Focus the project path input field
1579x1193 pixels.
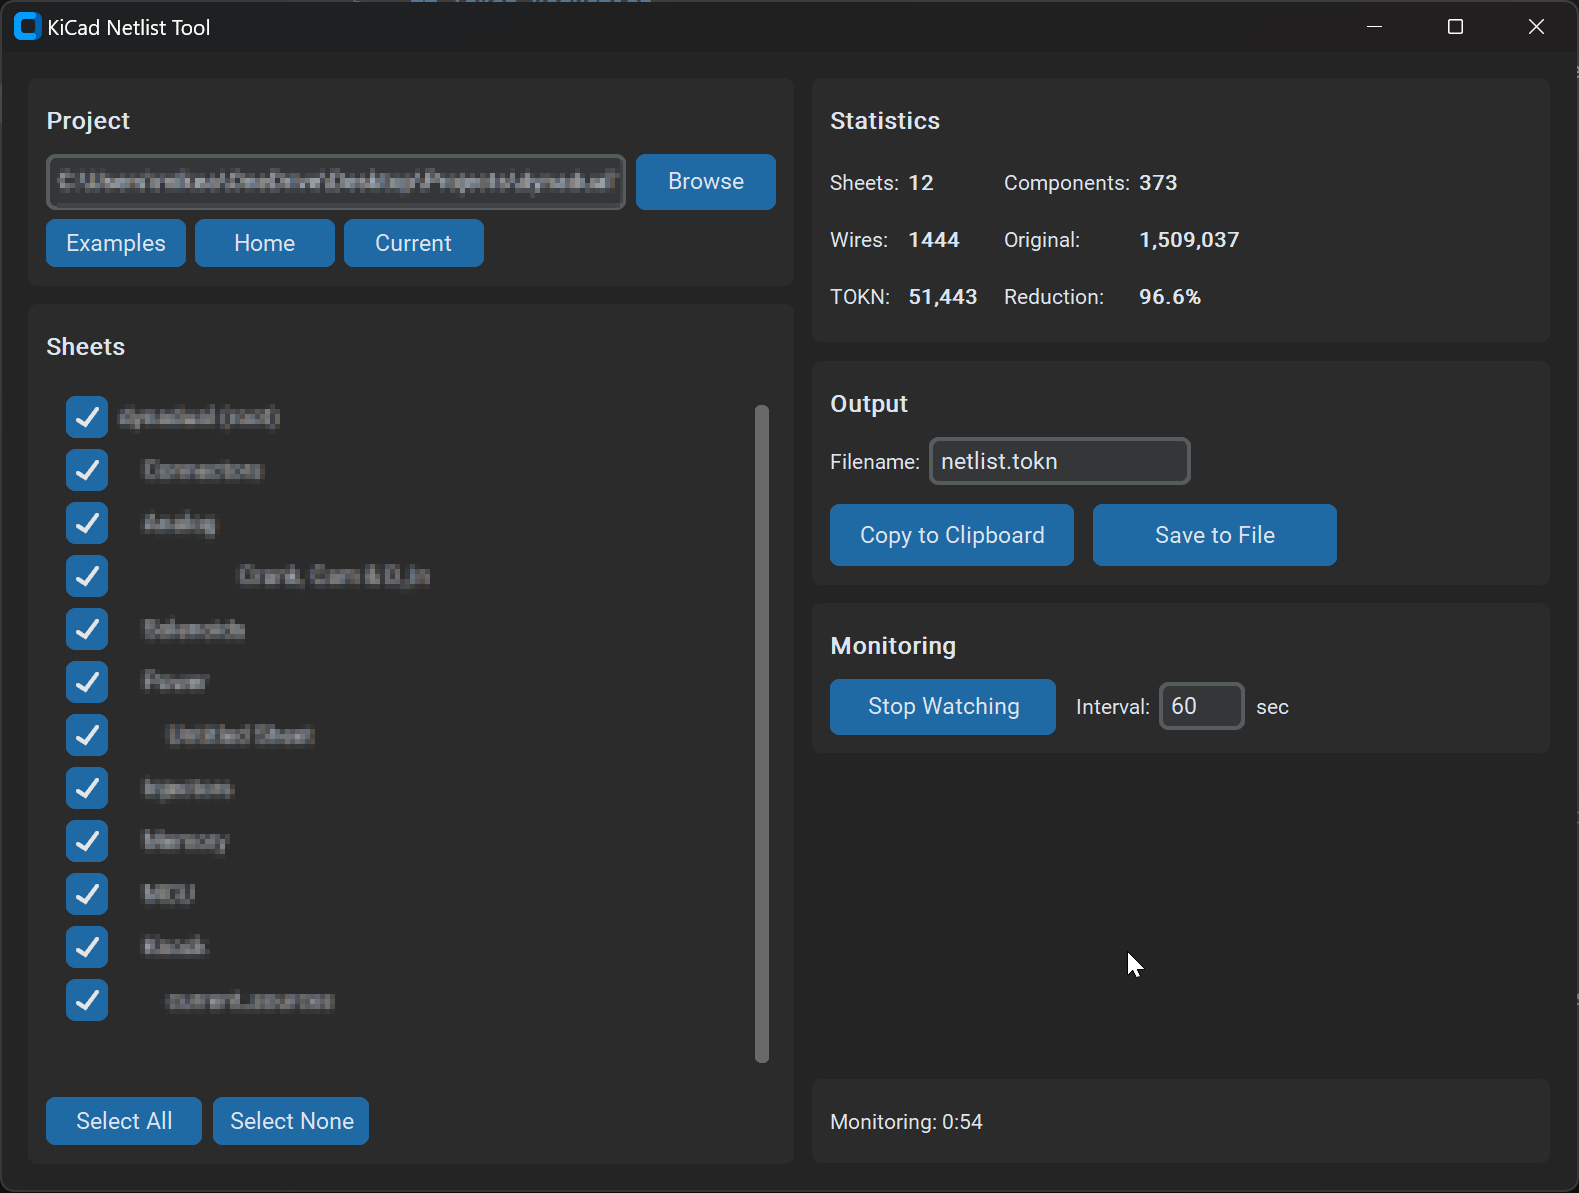pos(336,182)
